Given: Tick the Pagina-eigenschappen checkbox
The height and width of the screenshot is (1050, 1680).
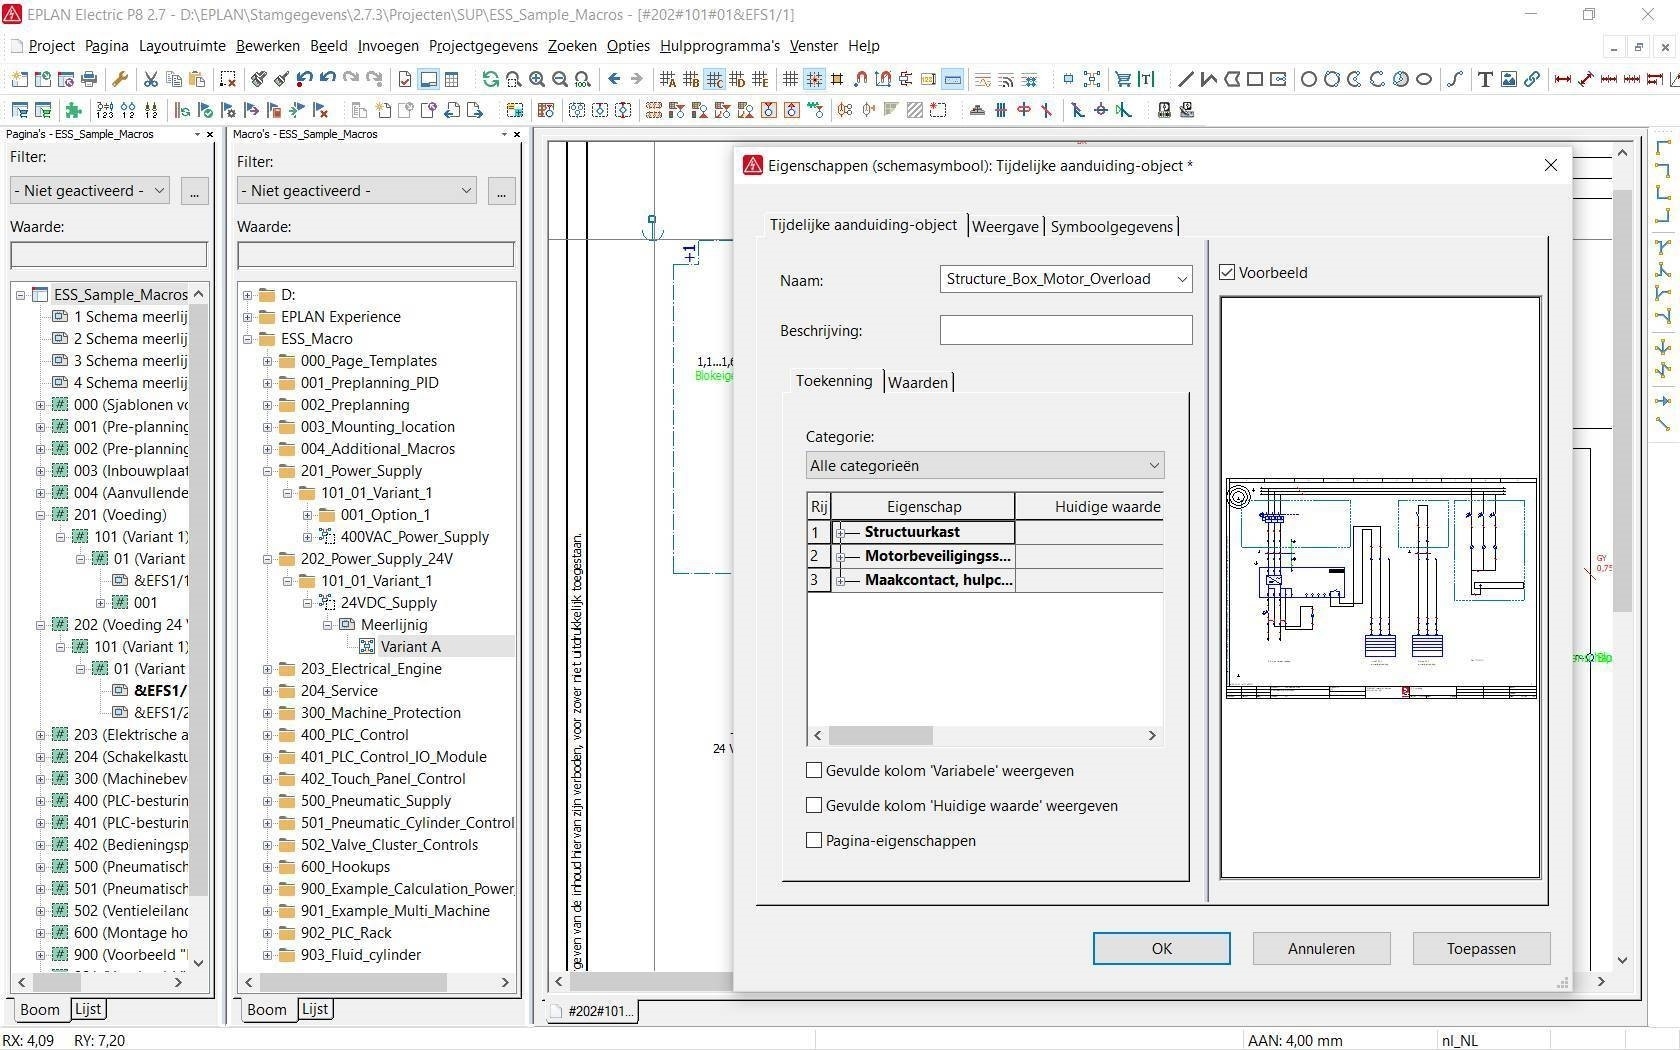Looking at the screenshot, I should [x=814, y=840].
